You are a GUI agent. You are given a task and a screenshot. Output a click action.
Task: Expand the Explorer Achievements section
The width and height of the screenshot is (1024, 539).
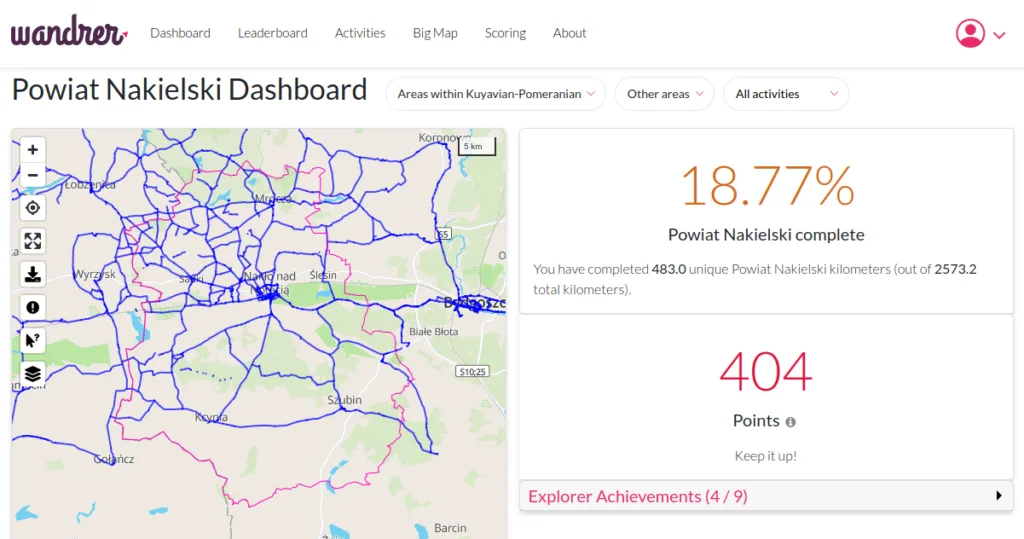(x=765, y=496)
